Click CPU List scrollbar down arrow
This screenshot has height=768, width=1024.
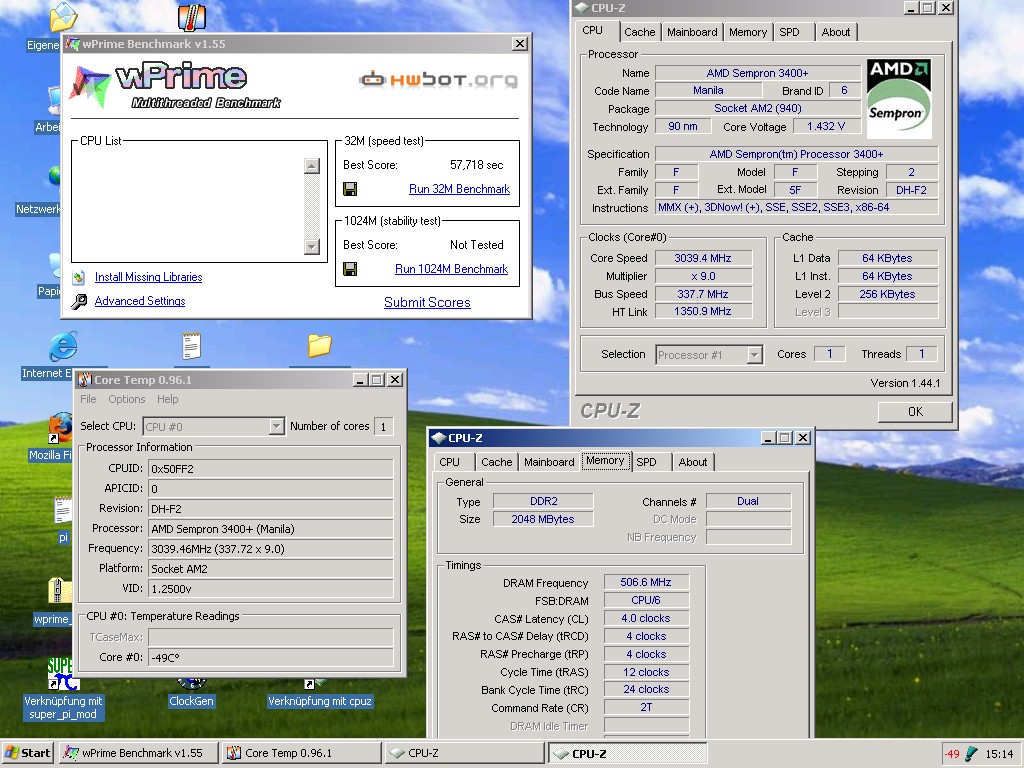(x=312, y=246)
